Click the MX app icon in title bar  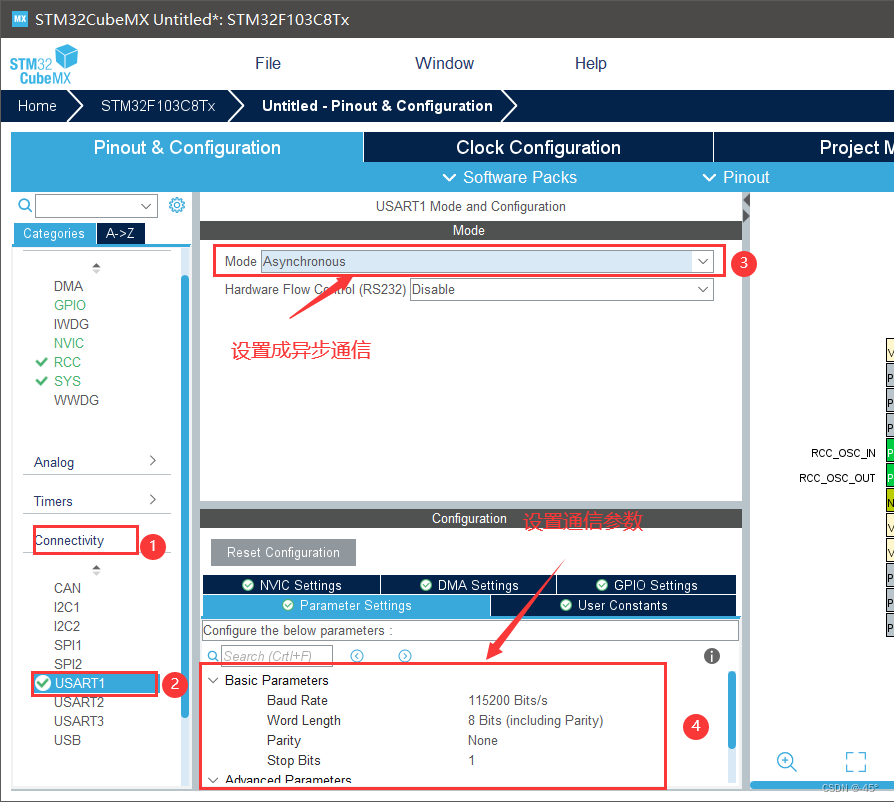(x=20, y=19)
